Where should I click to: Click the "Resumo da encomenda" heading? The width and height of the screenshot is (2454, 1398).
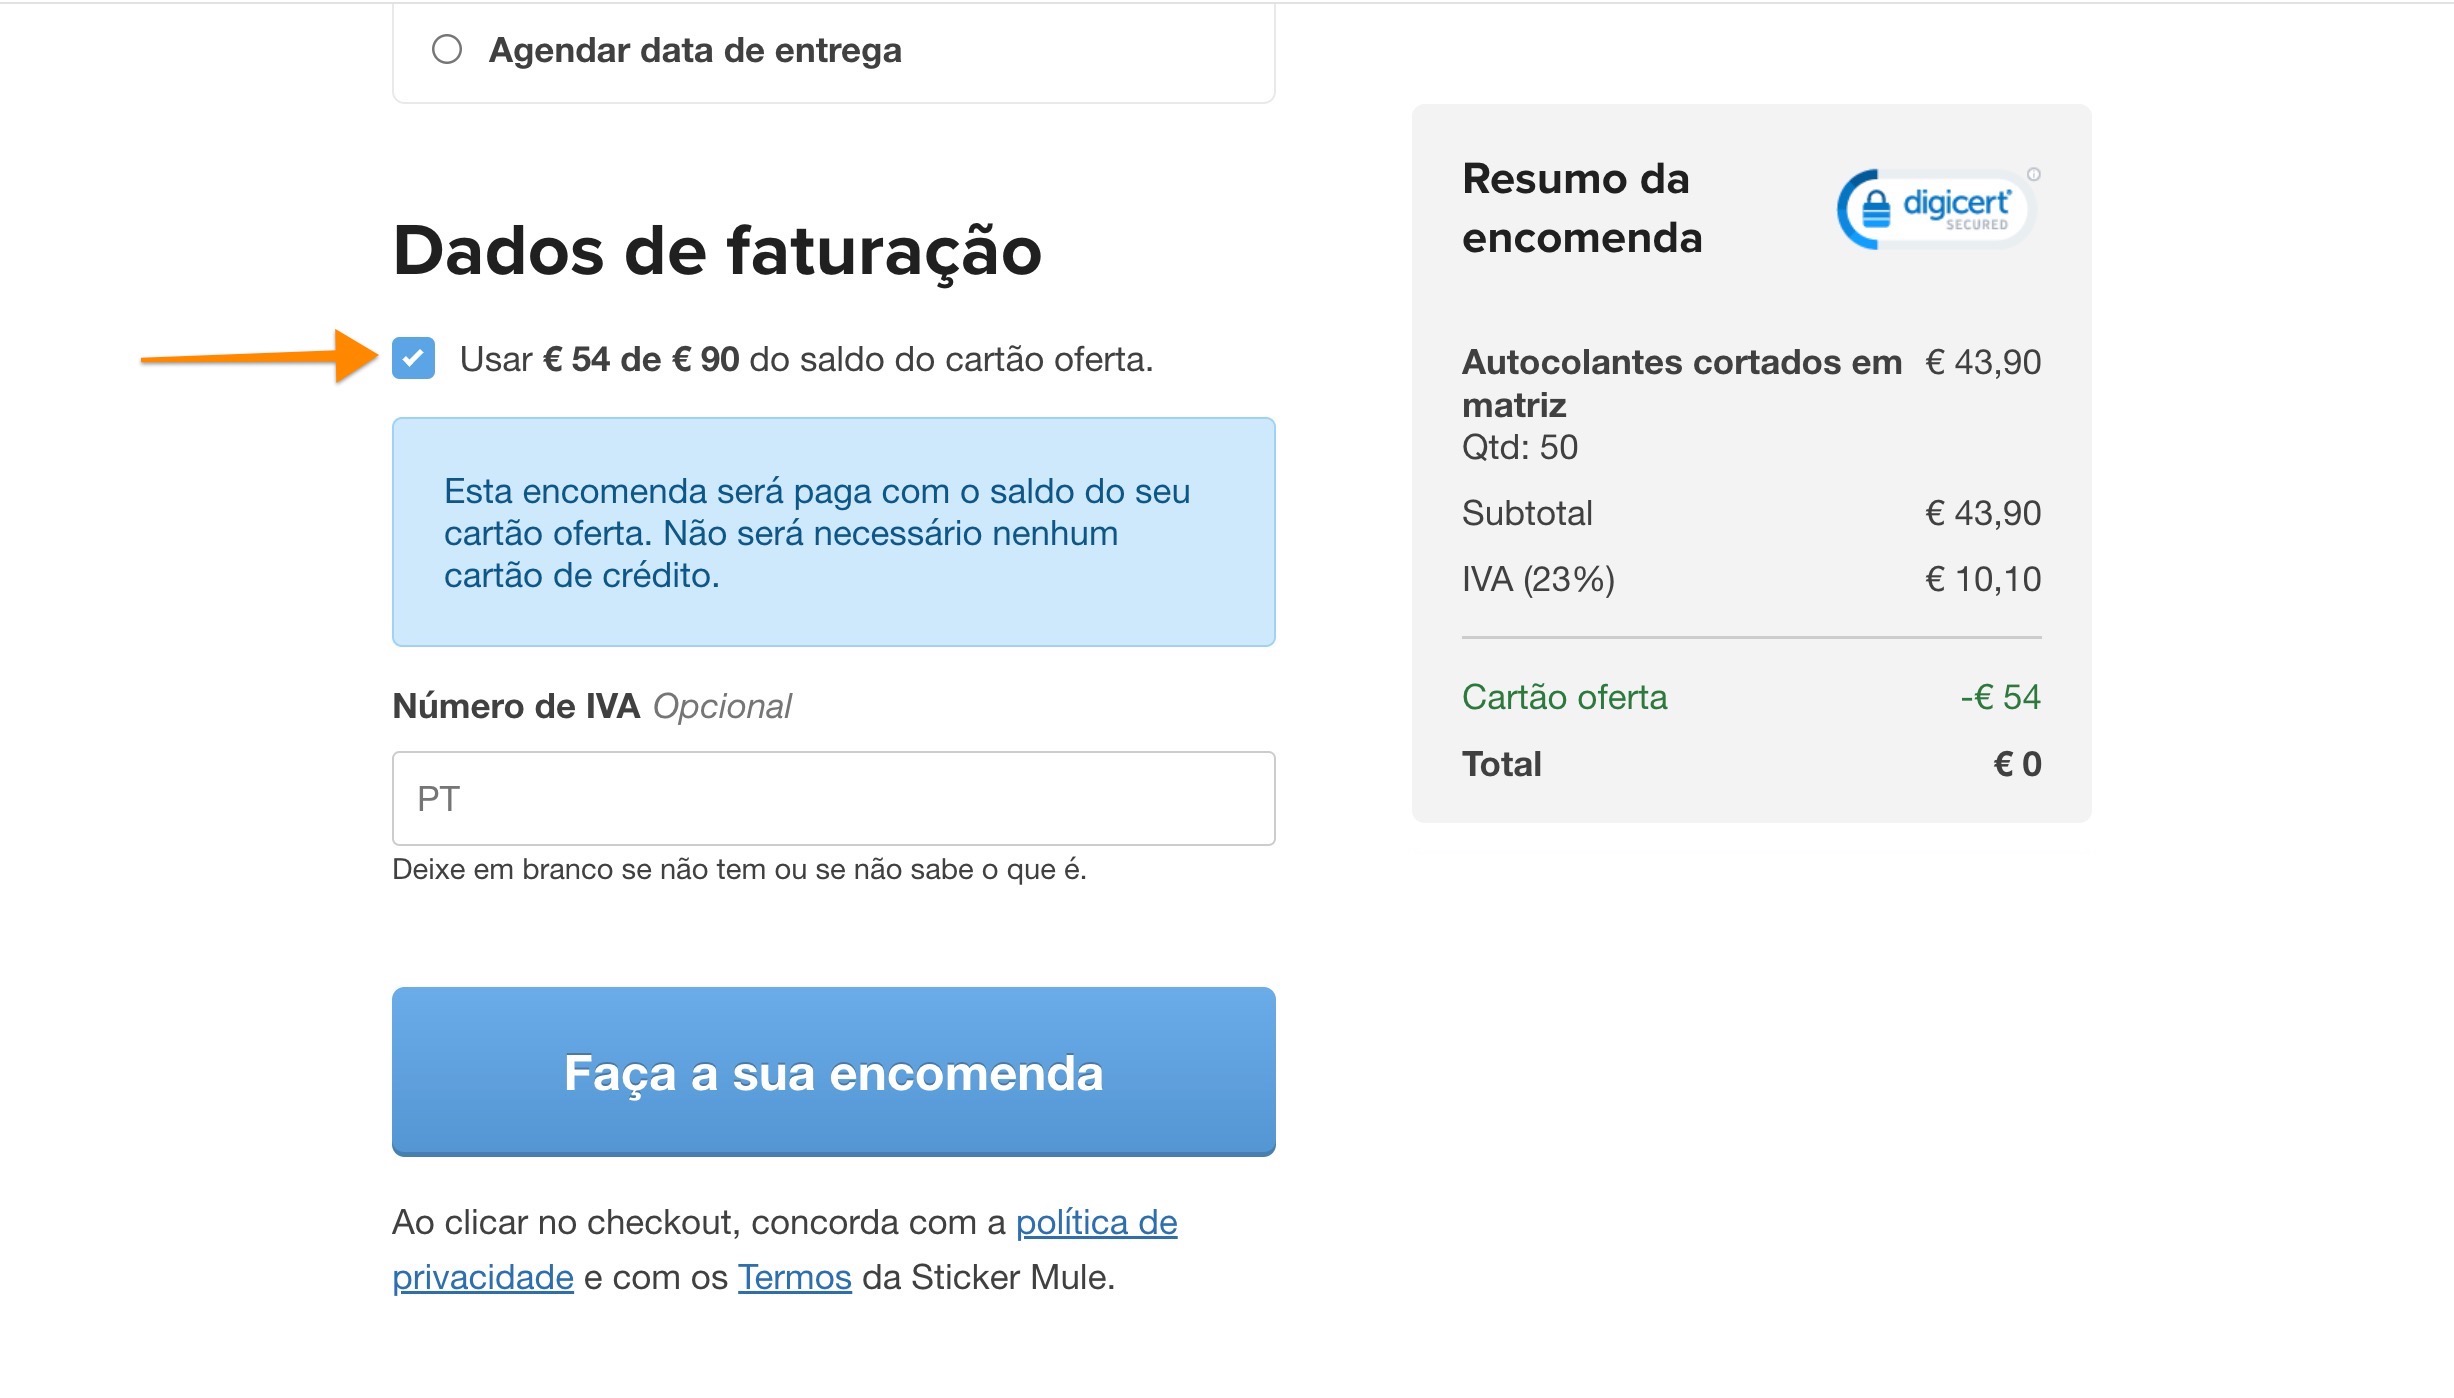[1578, 207]
